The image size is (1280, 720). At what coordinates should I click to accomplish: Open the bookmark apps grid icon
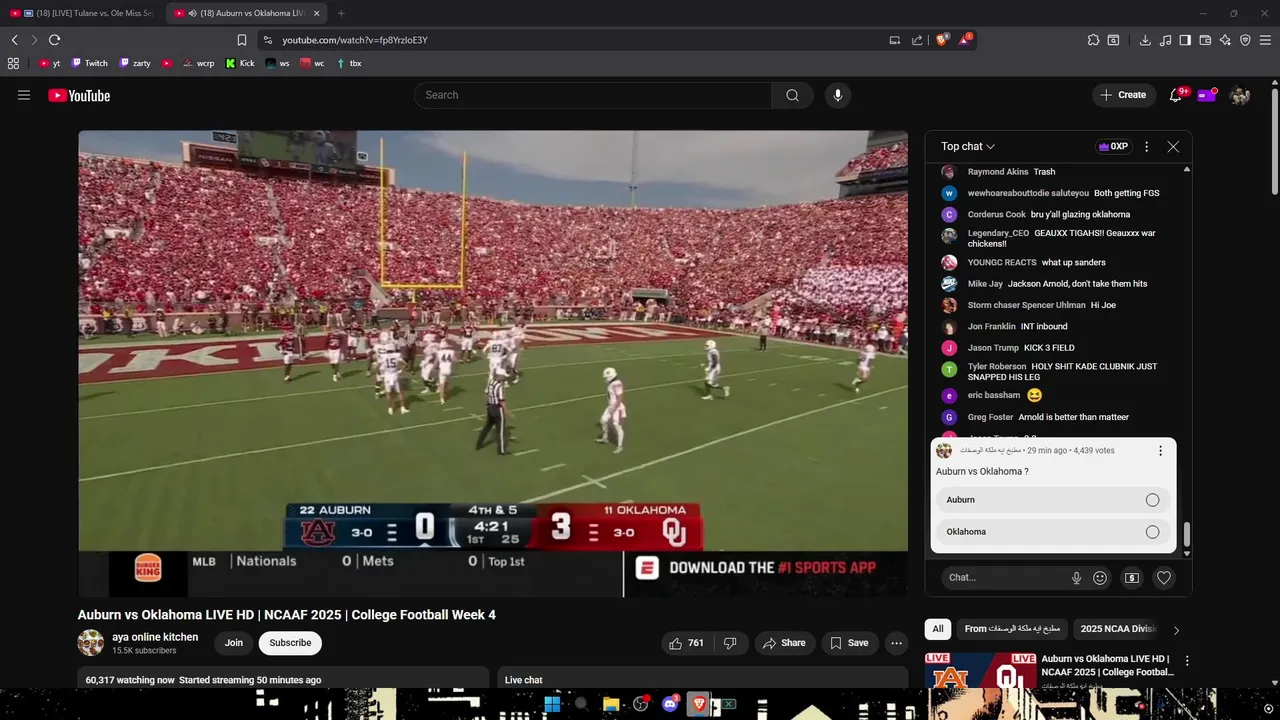coord(13,63)
